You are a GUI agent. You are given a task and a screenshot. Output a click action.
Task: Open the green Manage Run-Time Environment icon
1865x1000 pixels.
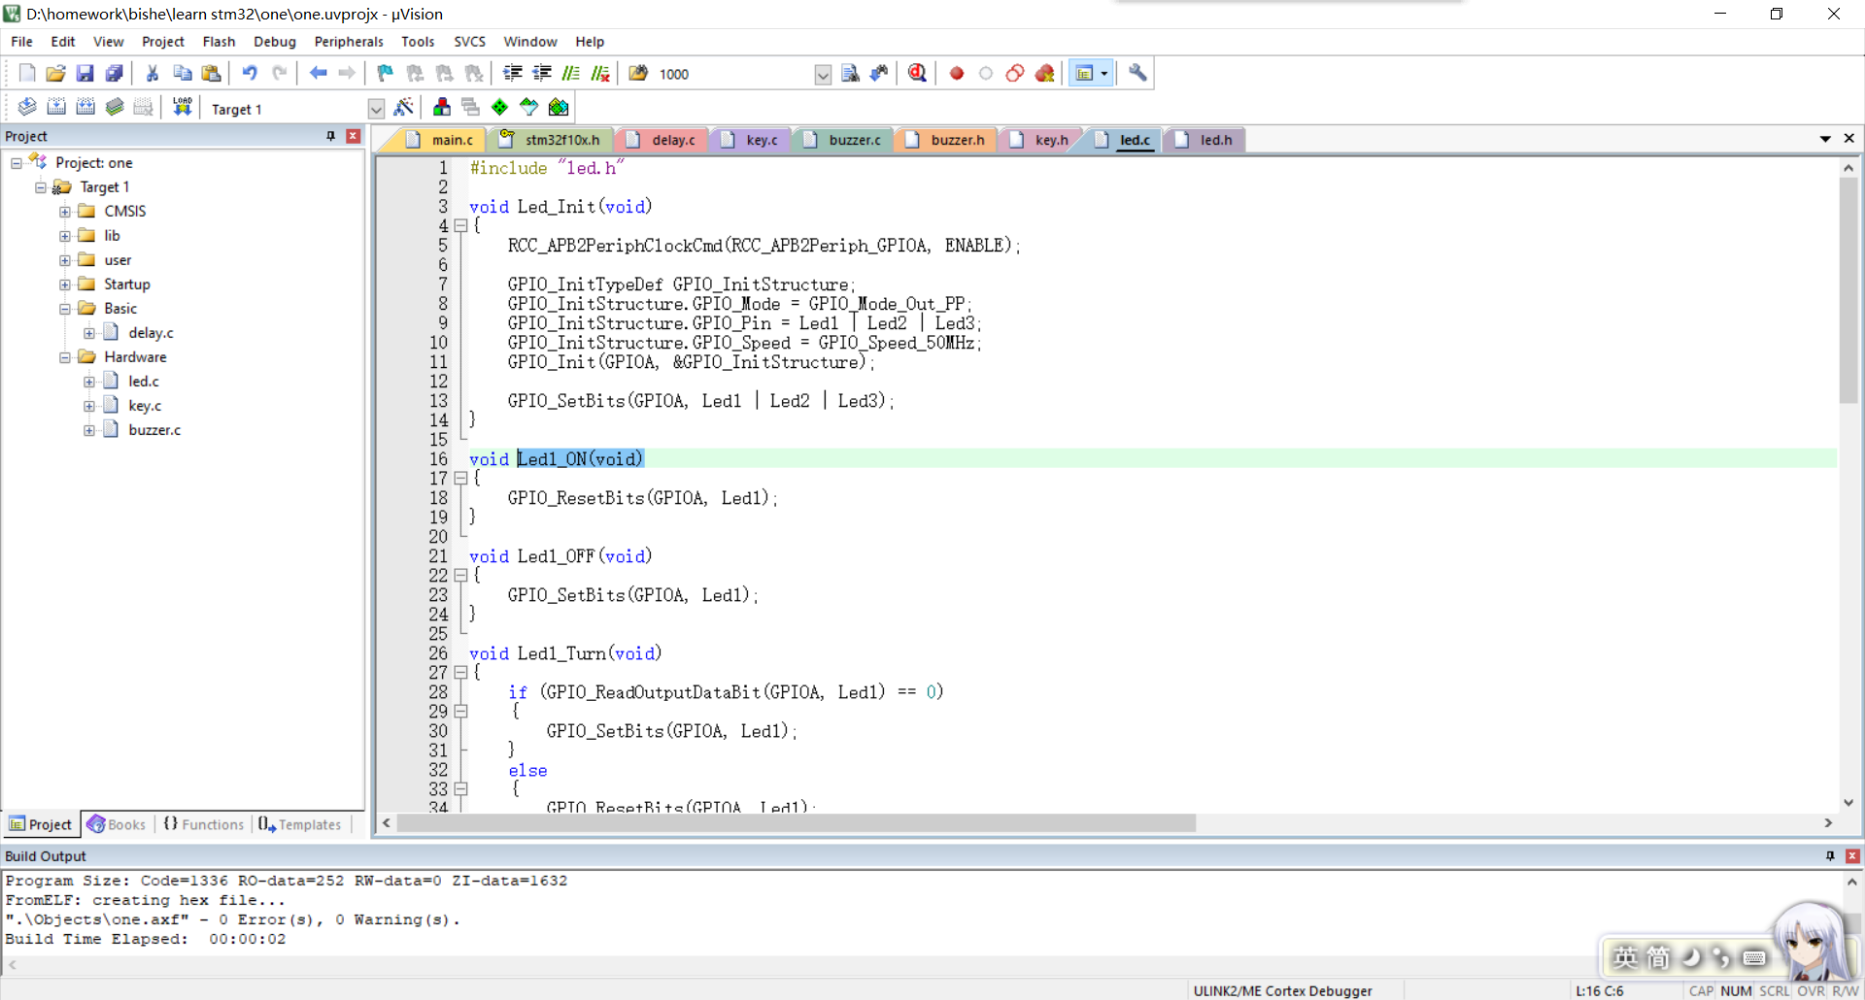[x=500, y=107]
